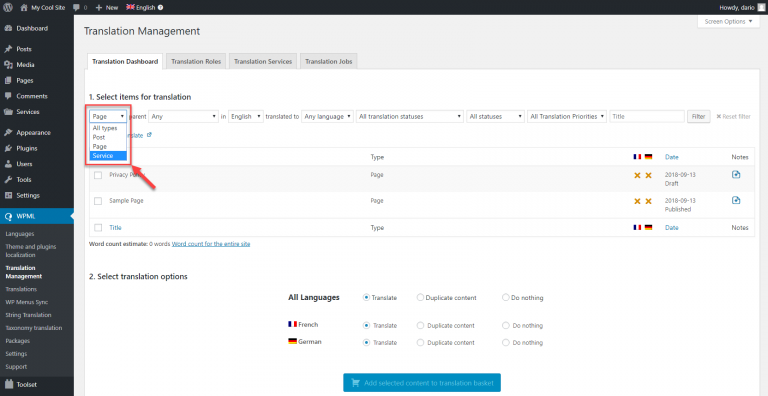Click the help question icon beside English

click(161, 7)
